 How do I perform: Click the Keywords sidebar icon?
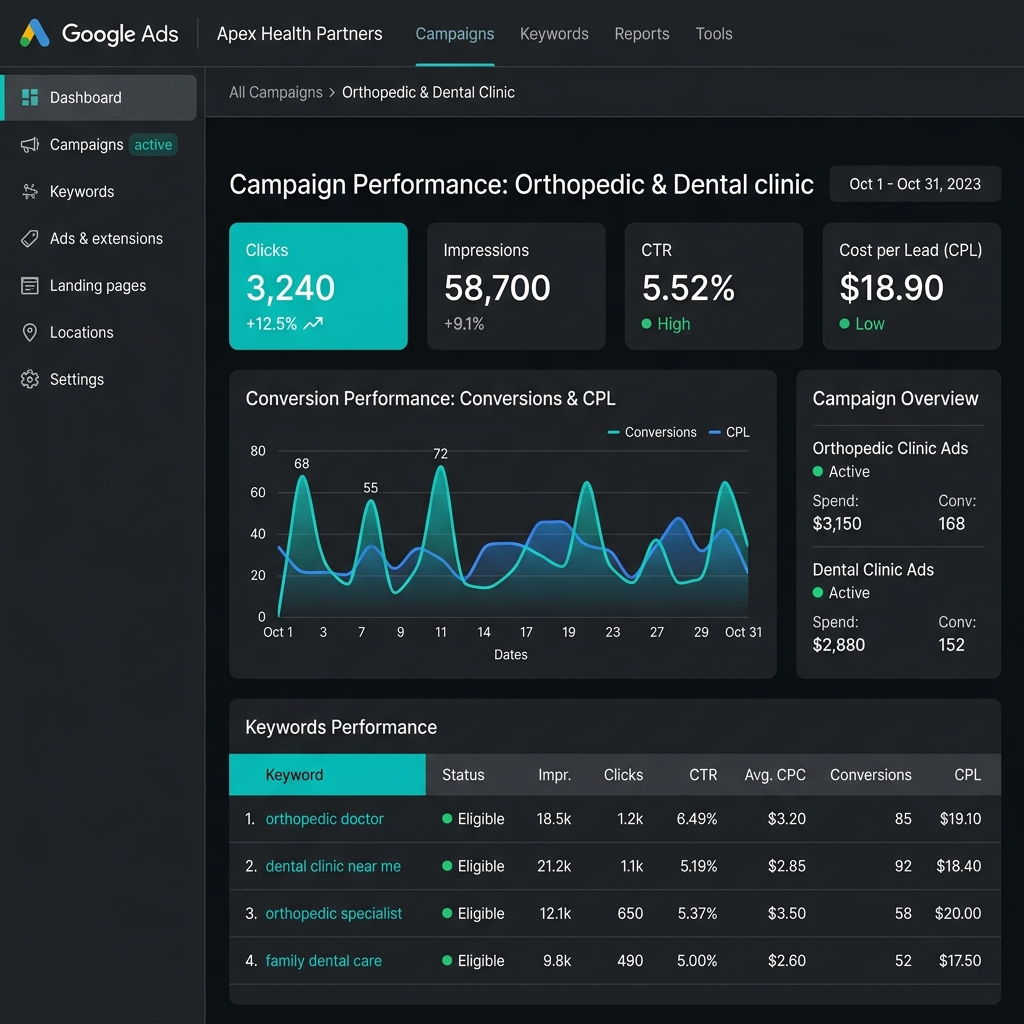(29, 191)
